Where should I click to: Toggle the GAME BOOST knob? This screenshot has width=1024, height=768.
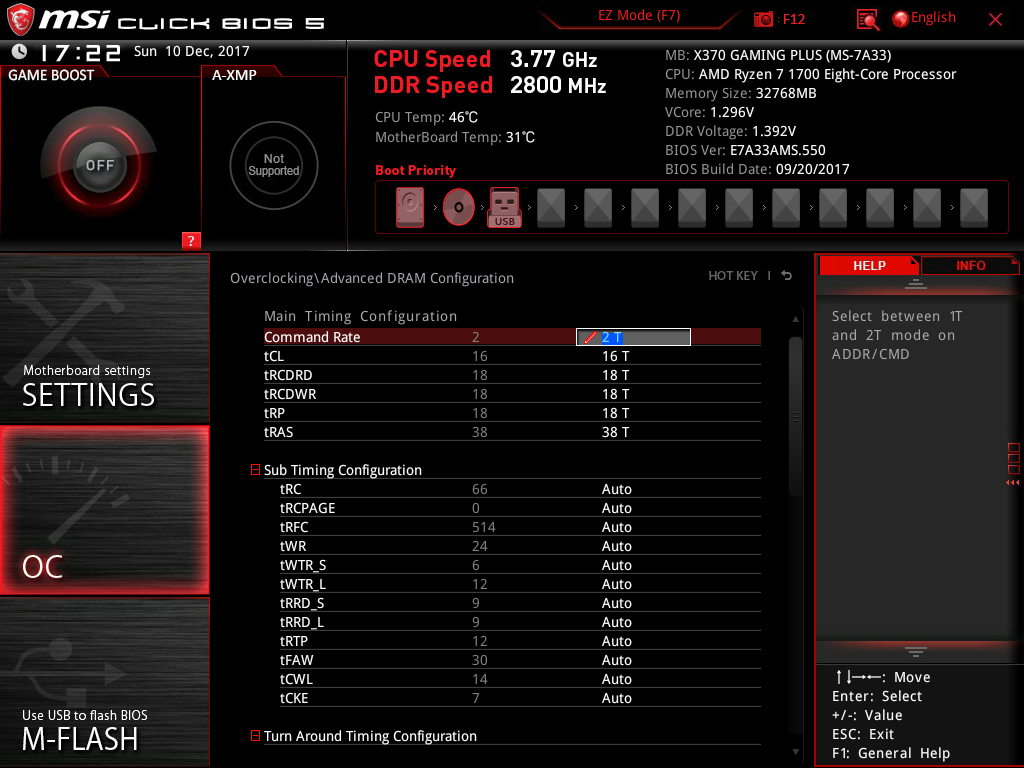pos(99,165)
